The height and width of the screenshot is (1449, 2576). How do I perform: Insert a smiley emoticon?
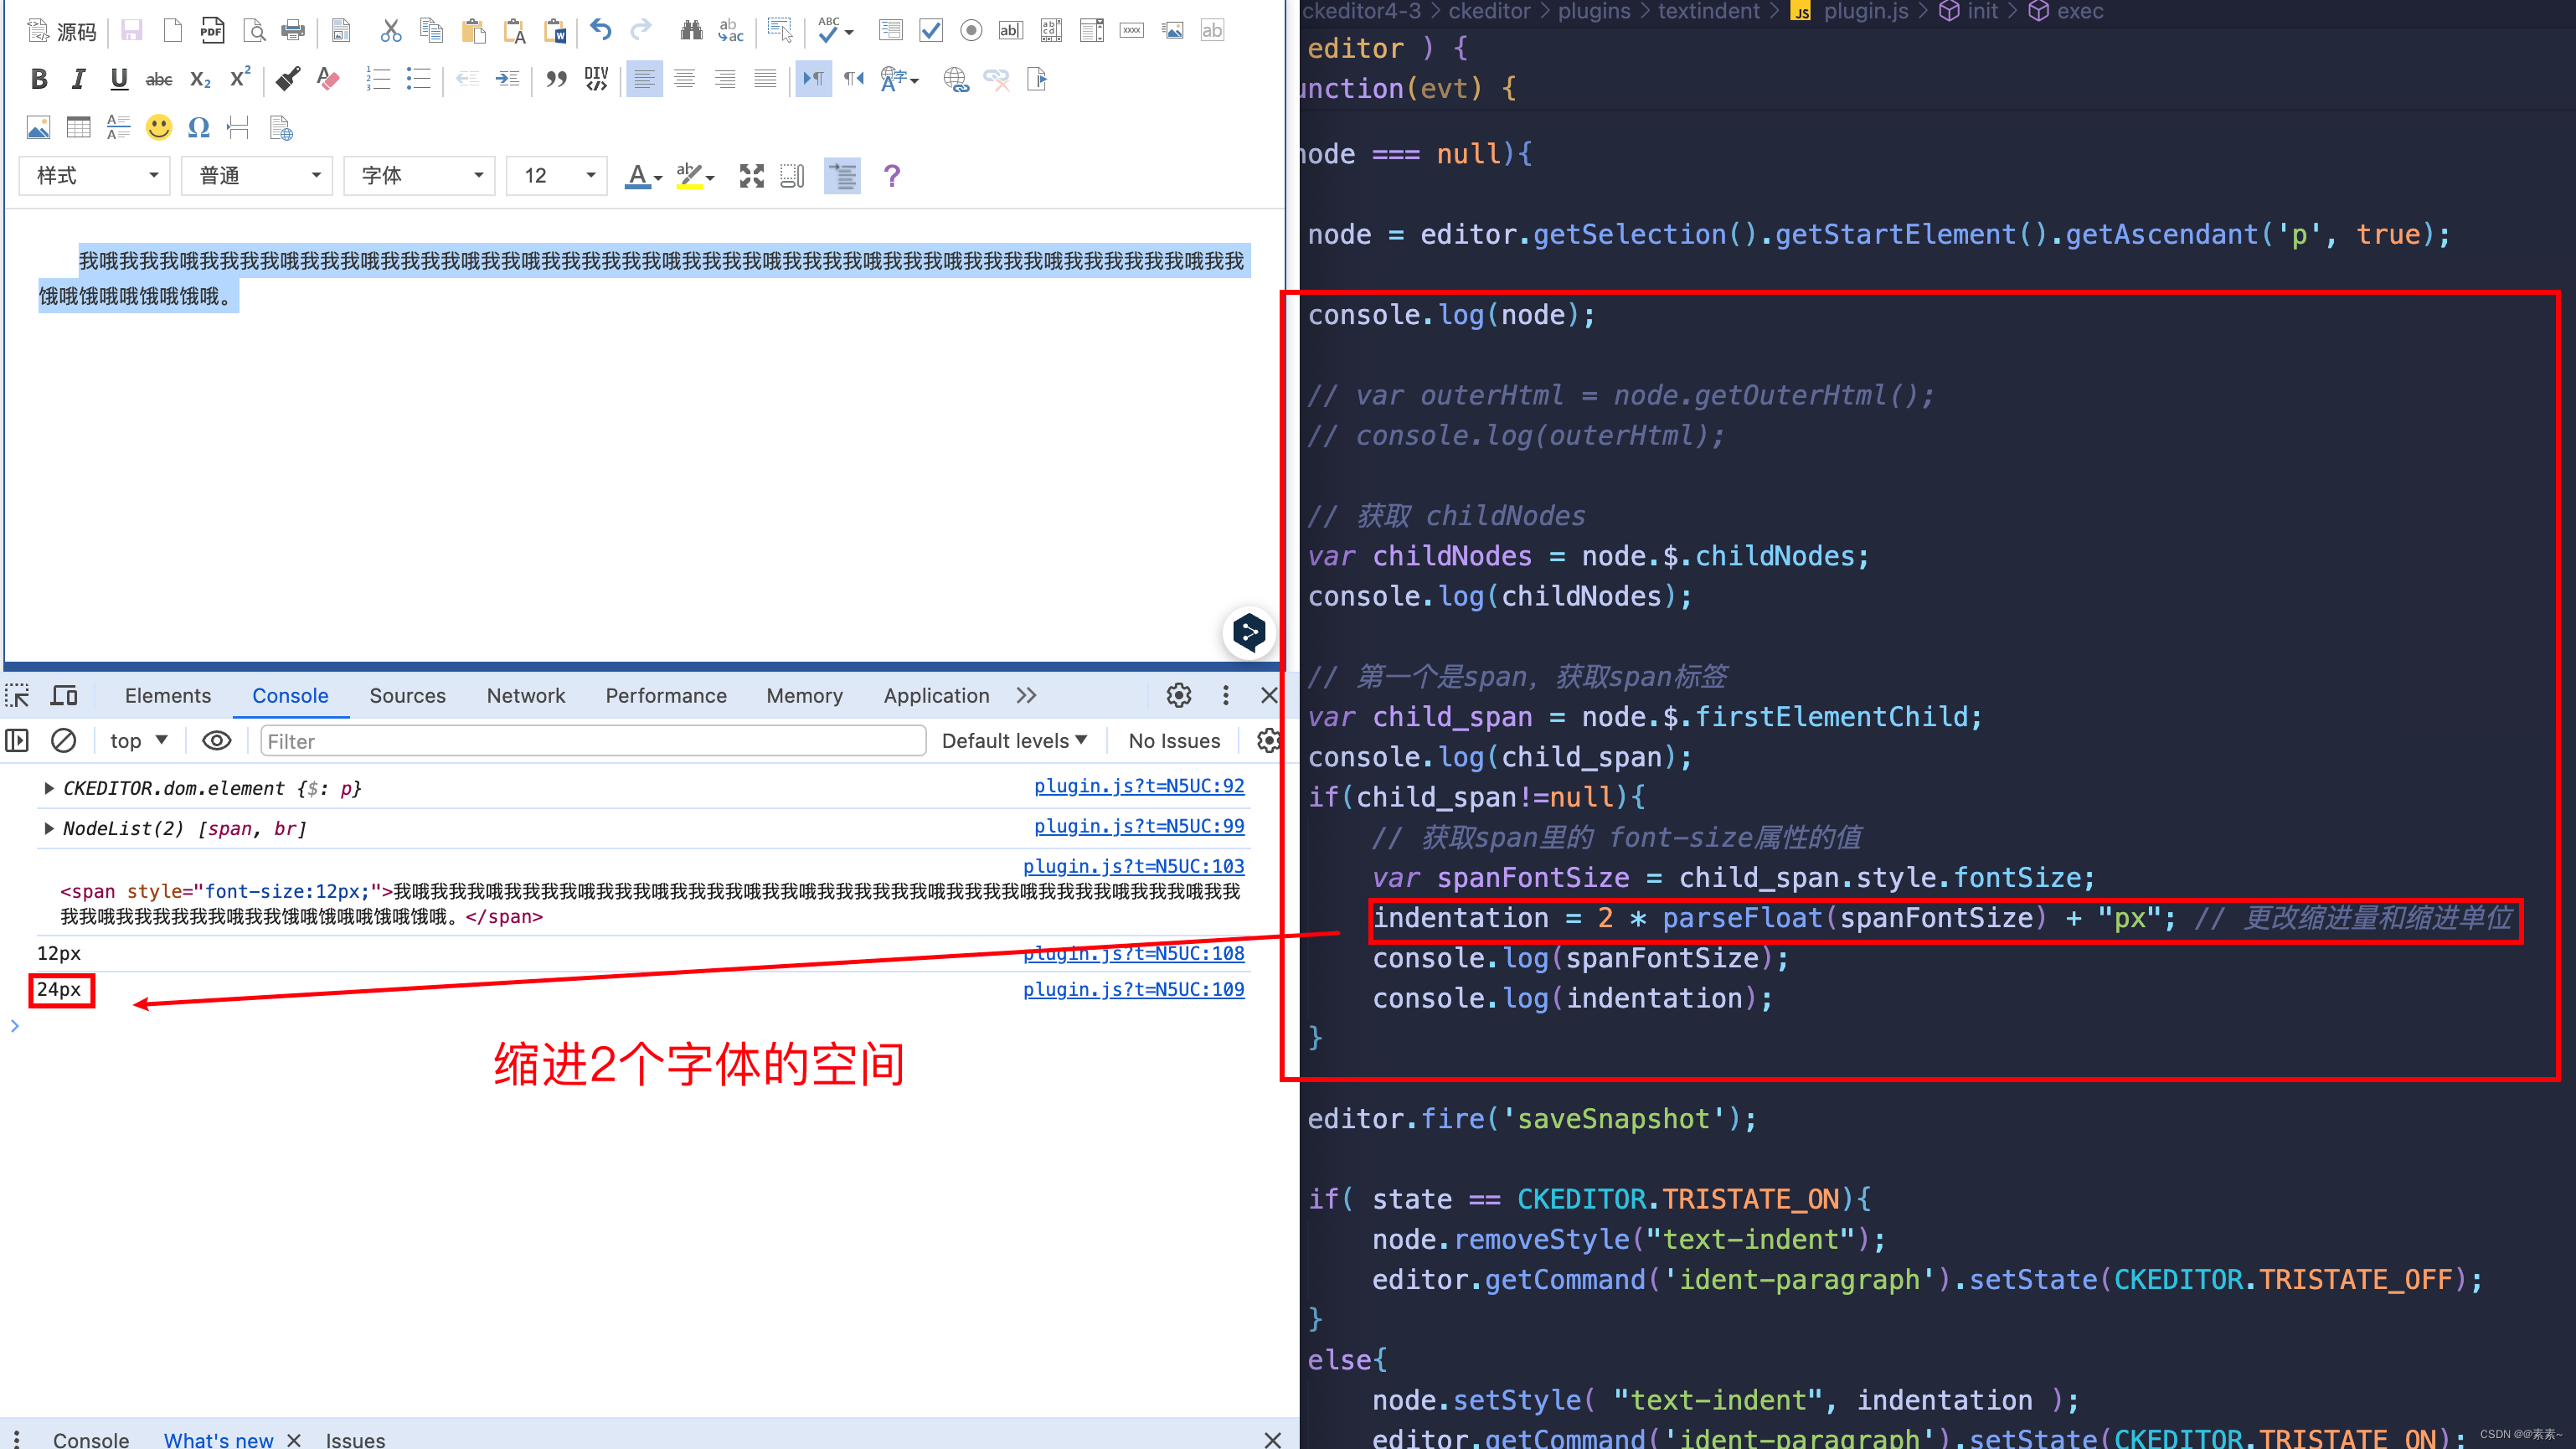(158, 127)
